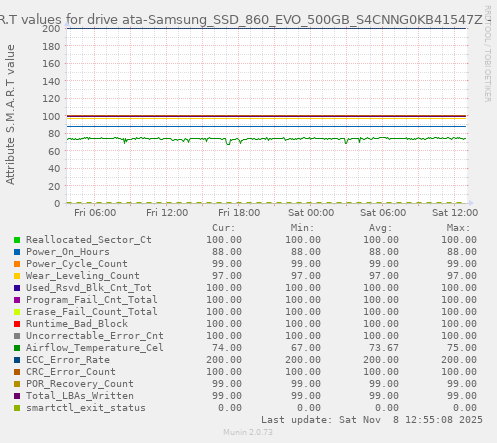Click the Munin 2.0.73 version footer
The width and height of the screenshot is (497, 443).
(x=248, y=432)
